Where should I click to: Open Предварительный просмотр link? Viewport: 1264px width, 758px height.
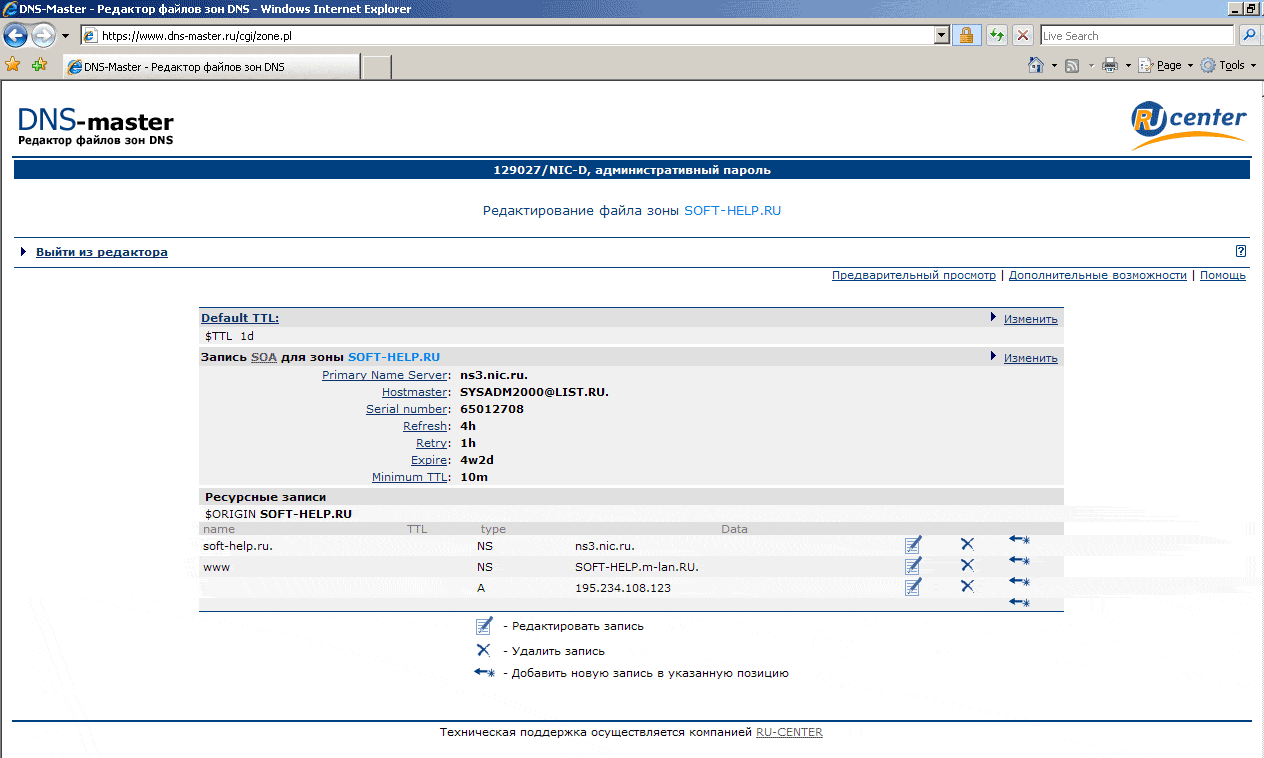[914, 275]
